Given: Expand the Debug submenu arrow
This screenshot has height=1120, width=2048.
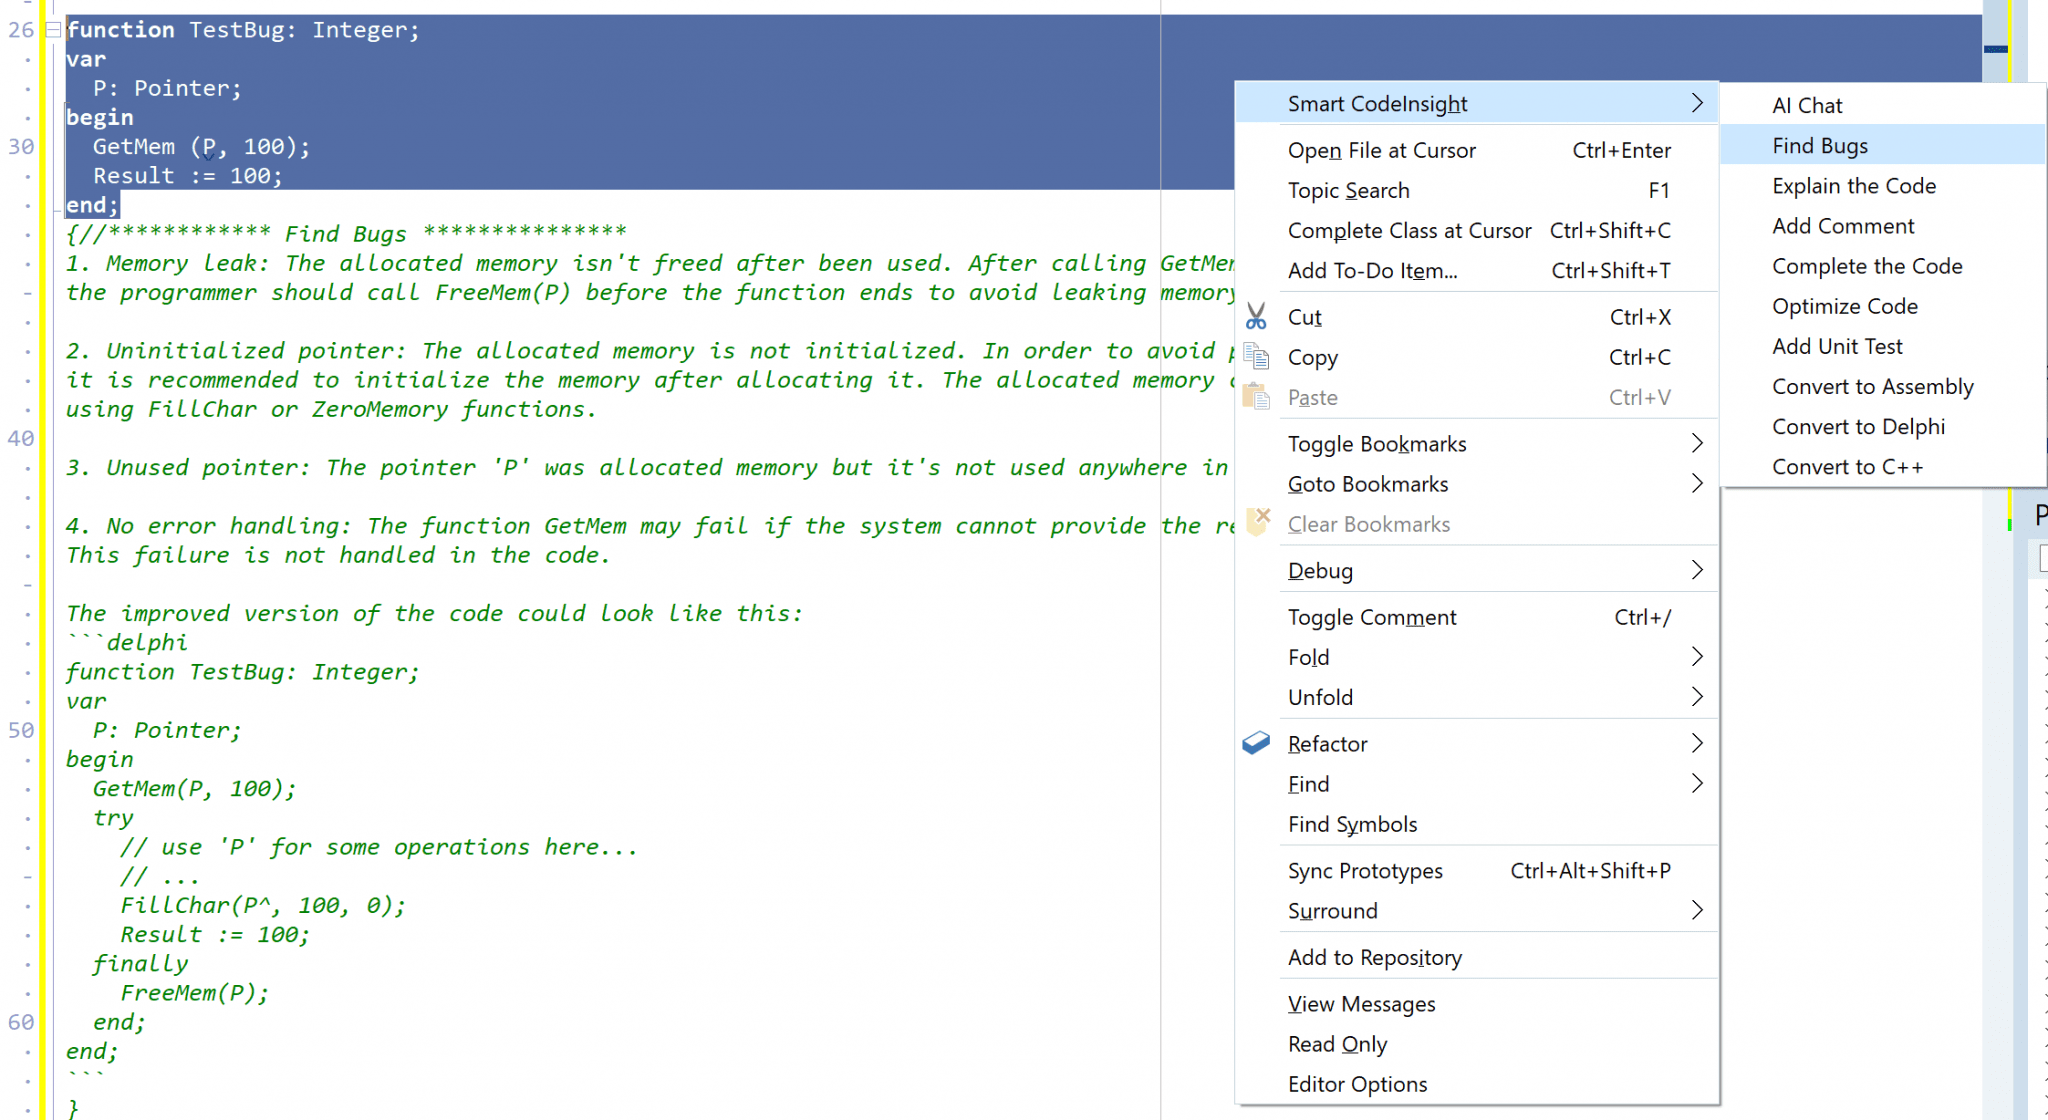Looking at the screenshot, I should pos(1697,570).
